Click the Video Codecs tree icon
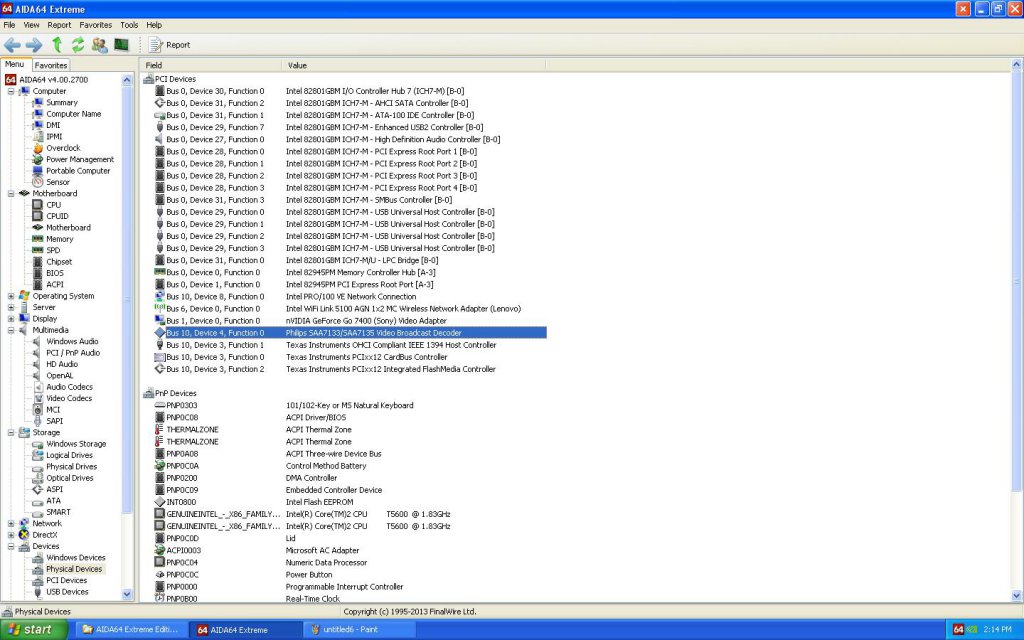The width and height of the screenshot is (1024, 640). (x=37, y=398)
